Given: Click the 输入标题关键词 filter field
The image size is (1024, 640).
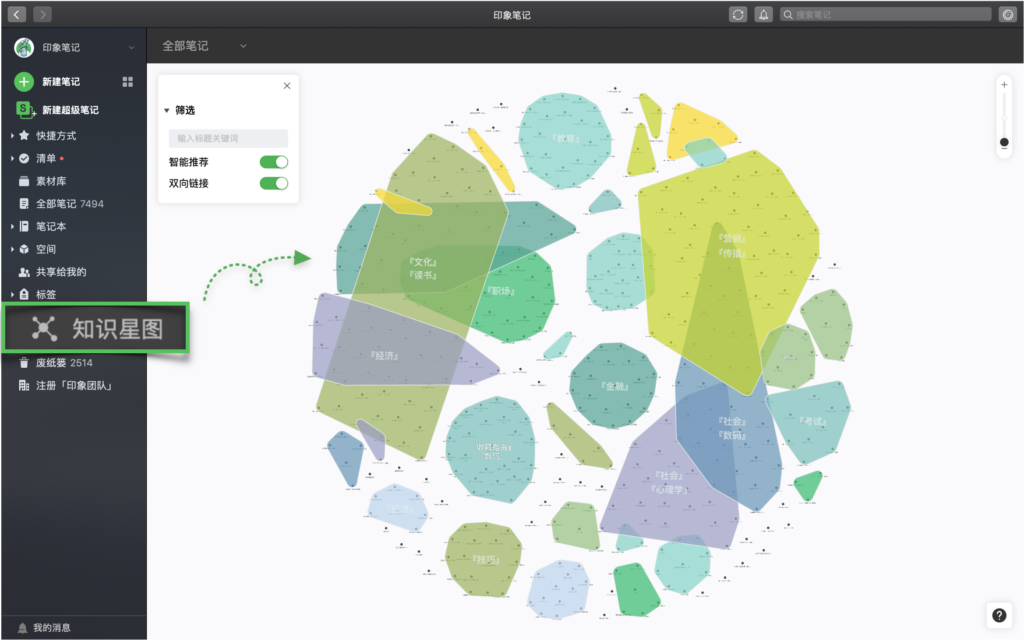Looking at the screenshot, I should [x=228, y=138].
